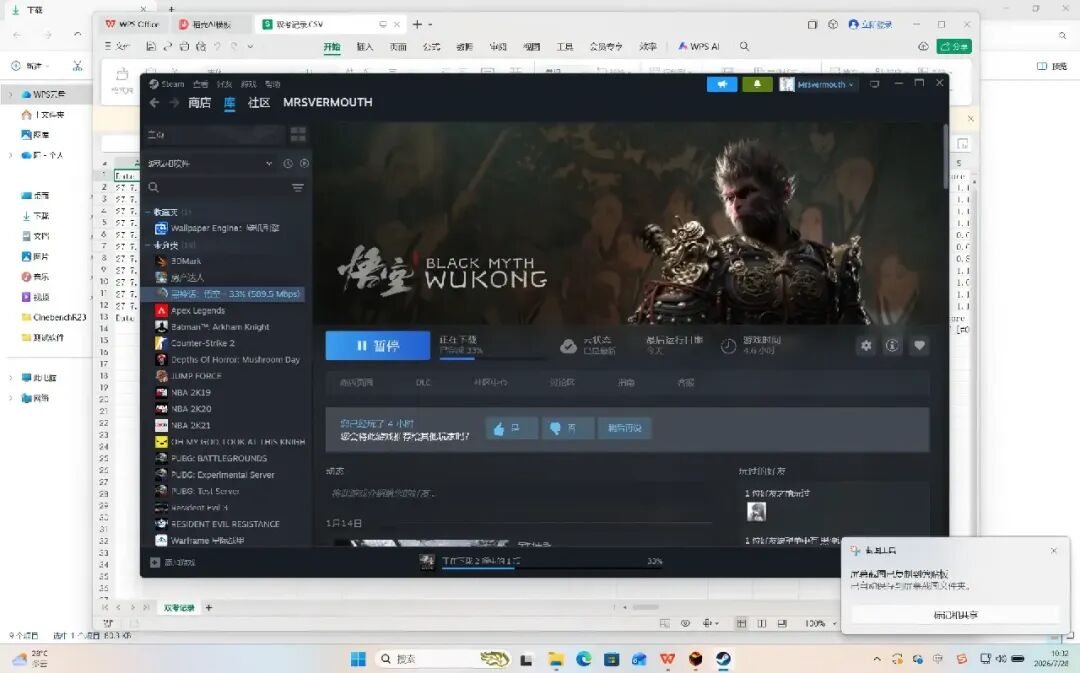Image resolution: width=1080 pixels, height=673 pixels.
Task: Open game settings gear in Steam
Action: (x=866, y=346)
